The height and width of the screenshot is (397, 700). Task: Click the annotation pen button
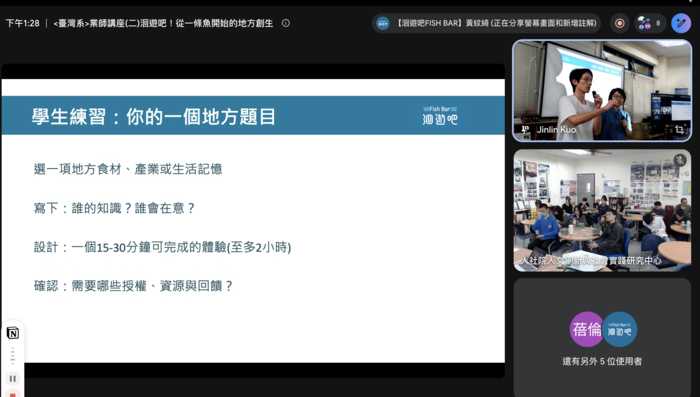(x=681, y=23)
